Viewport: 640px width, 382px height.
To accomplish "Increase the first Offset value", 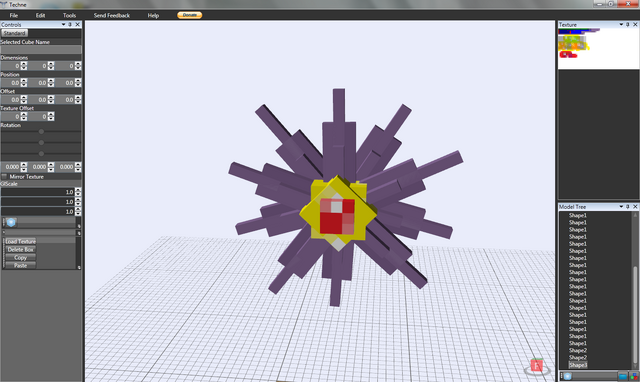I will [x=24, y=98].
